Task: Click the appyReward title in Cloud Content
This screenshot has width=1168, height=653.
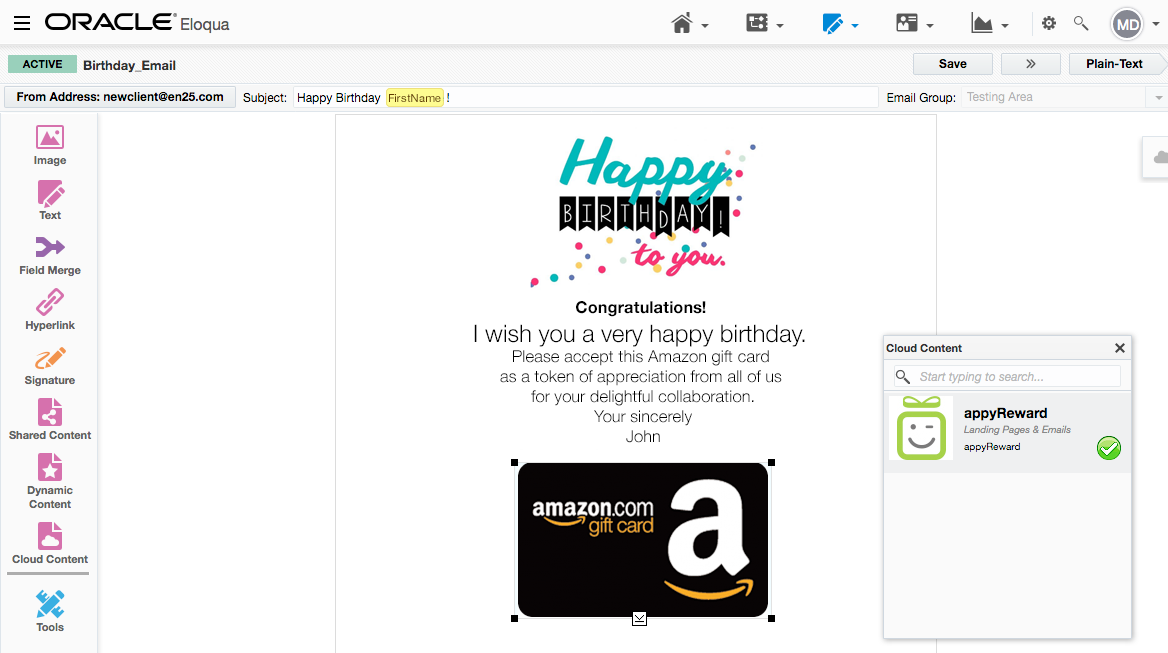Action: [x=1006, y=413]
